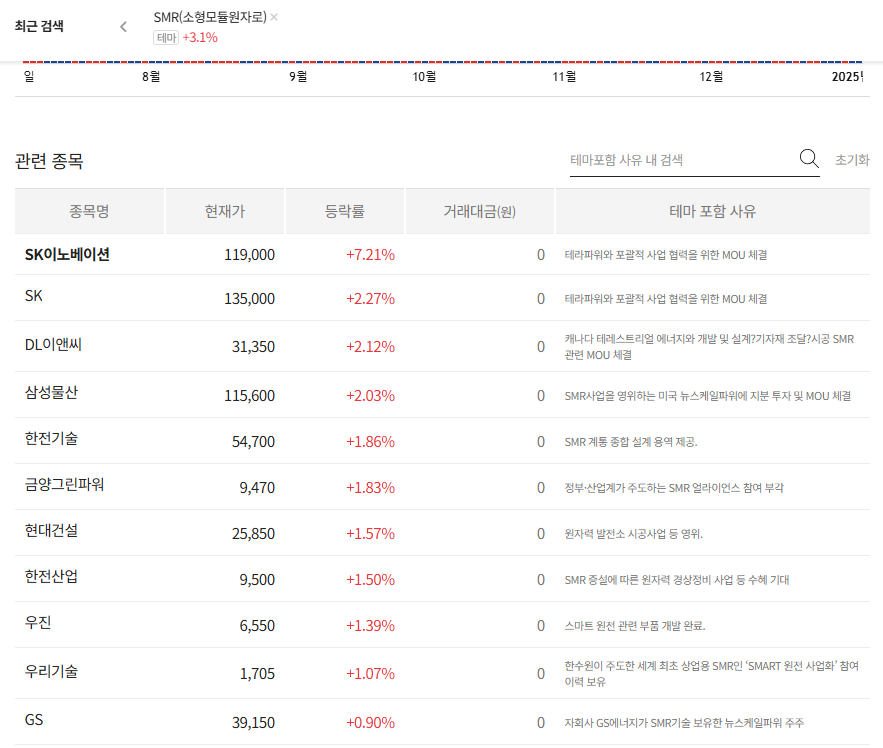Select the 9,470 price cell

pos(257,487)
